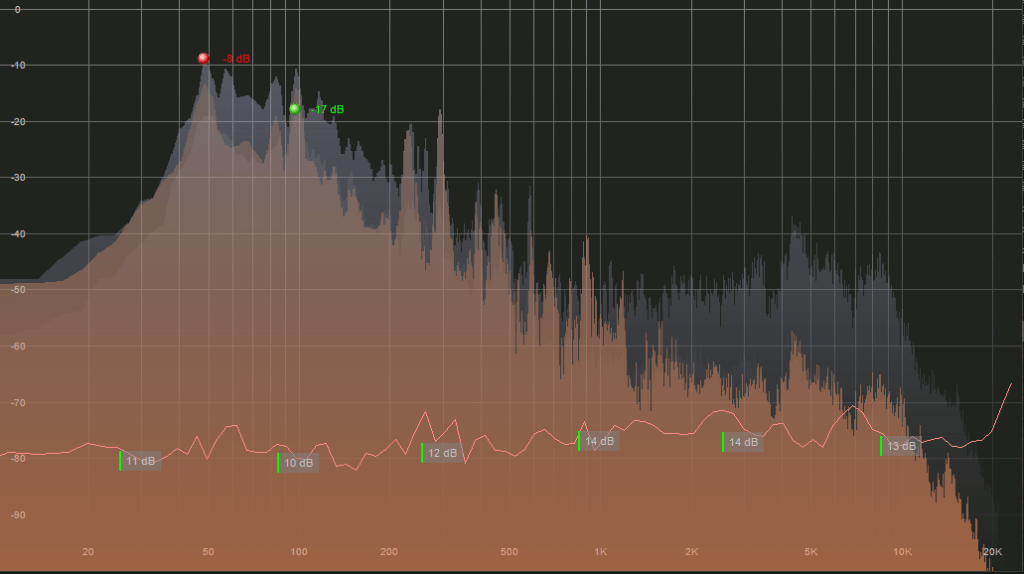Select the 20K frequency axis label
The image size is (1024, 574).
(992, 552)
